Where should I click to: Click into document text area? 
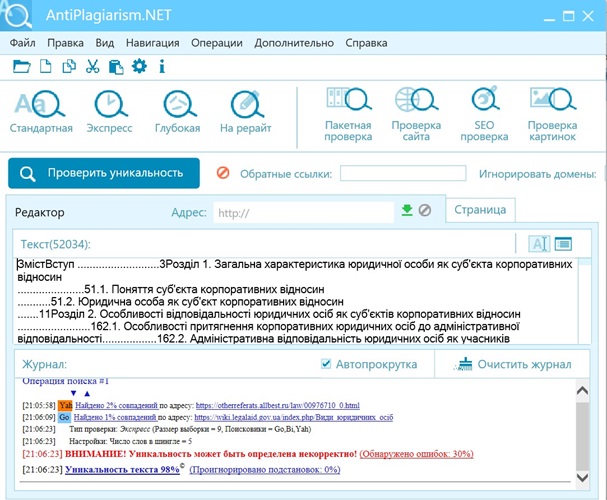pyautogui.click(x=297, y=301)
